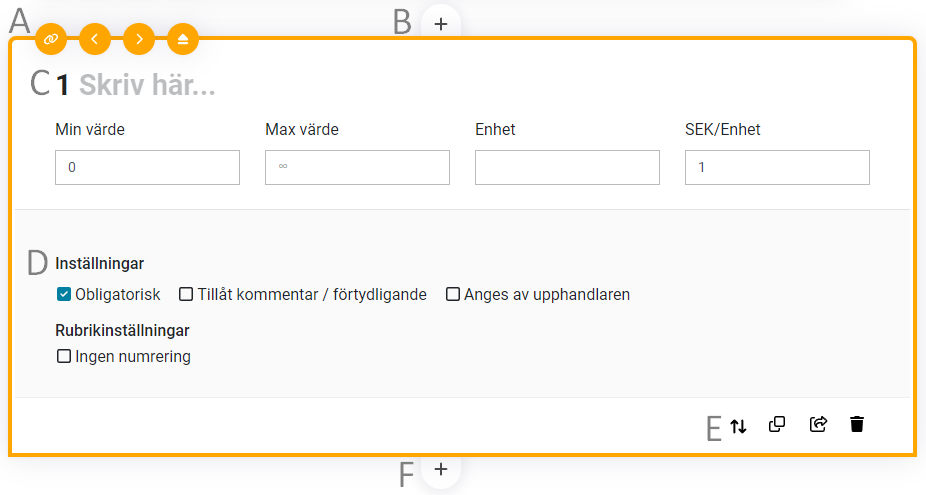Click the orange right chevron button
Screen dimensions: 926x495
(139, 39)
